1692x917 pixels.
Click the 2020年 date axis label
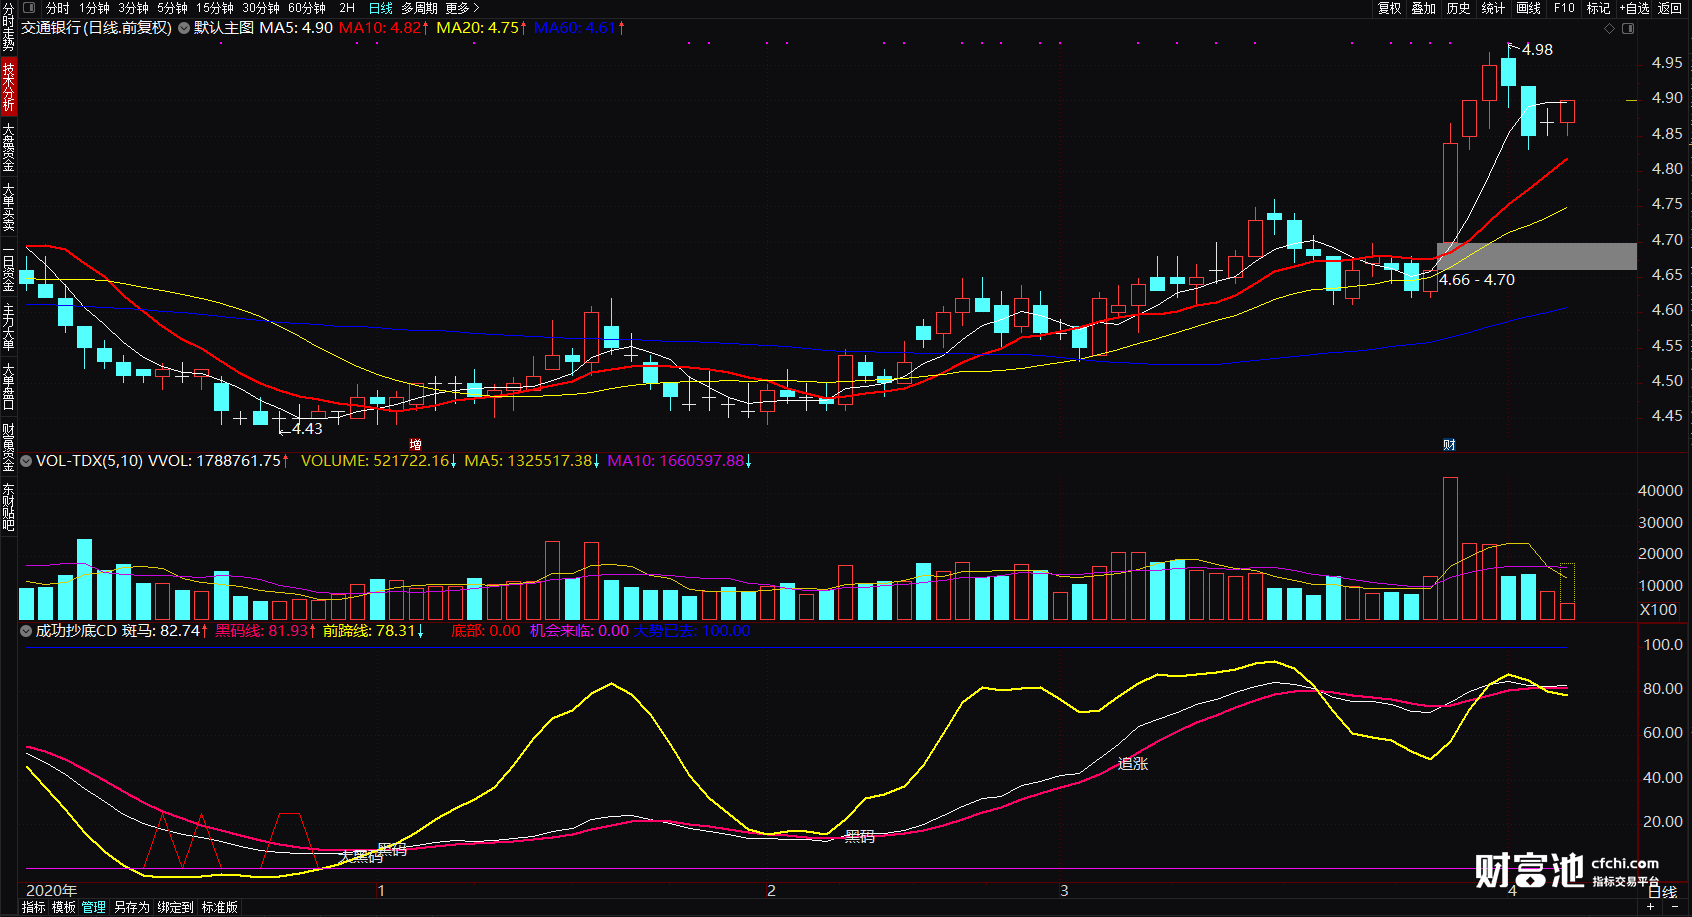(51, 890)
